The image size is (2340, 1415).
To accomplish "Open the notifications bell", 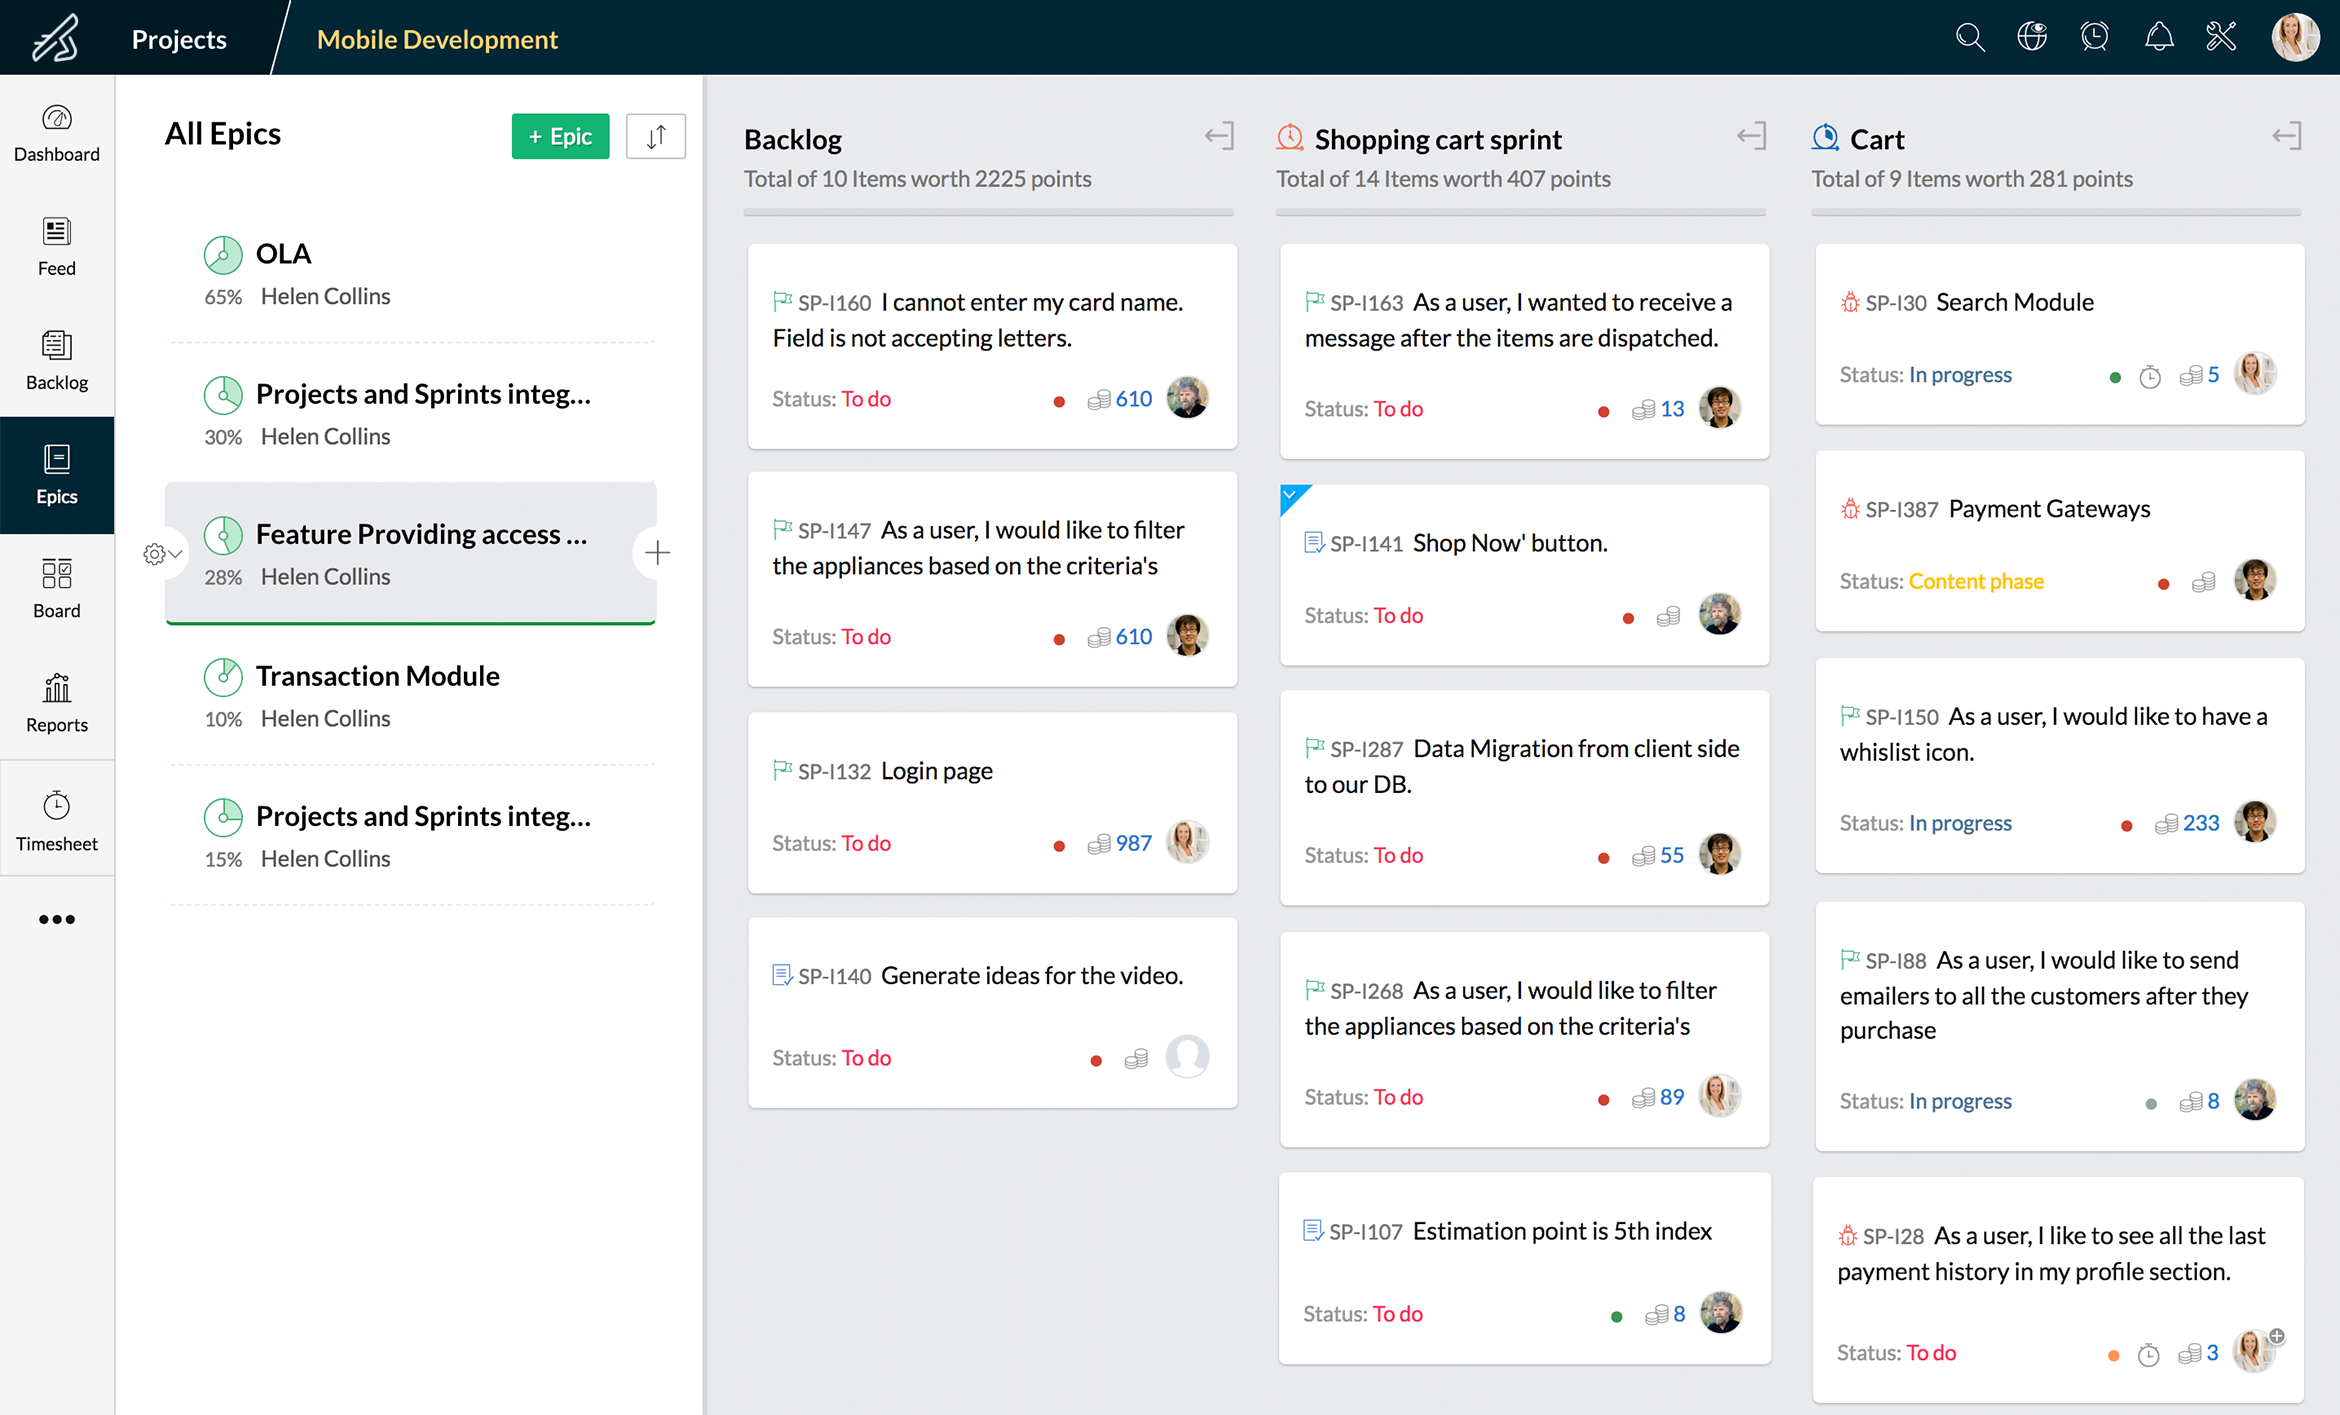I will point(2158,38).
